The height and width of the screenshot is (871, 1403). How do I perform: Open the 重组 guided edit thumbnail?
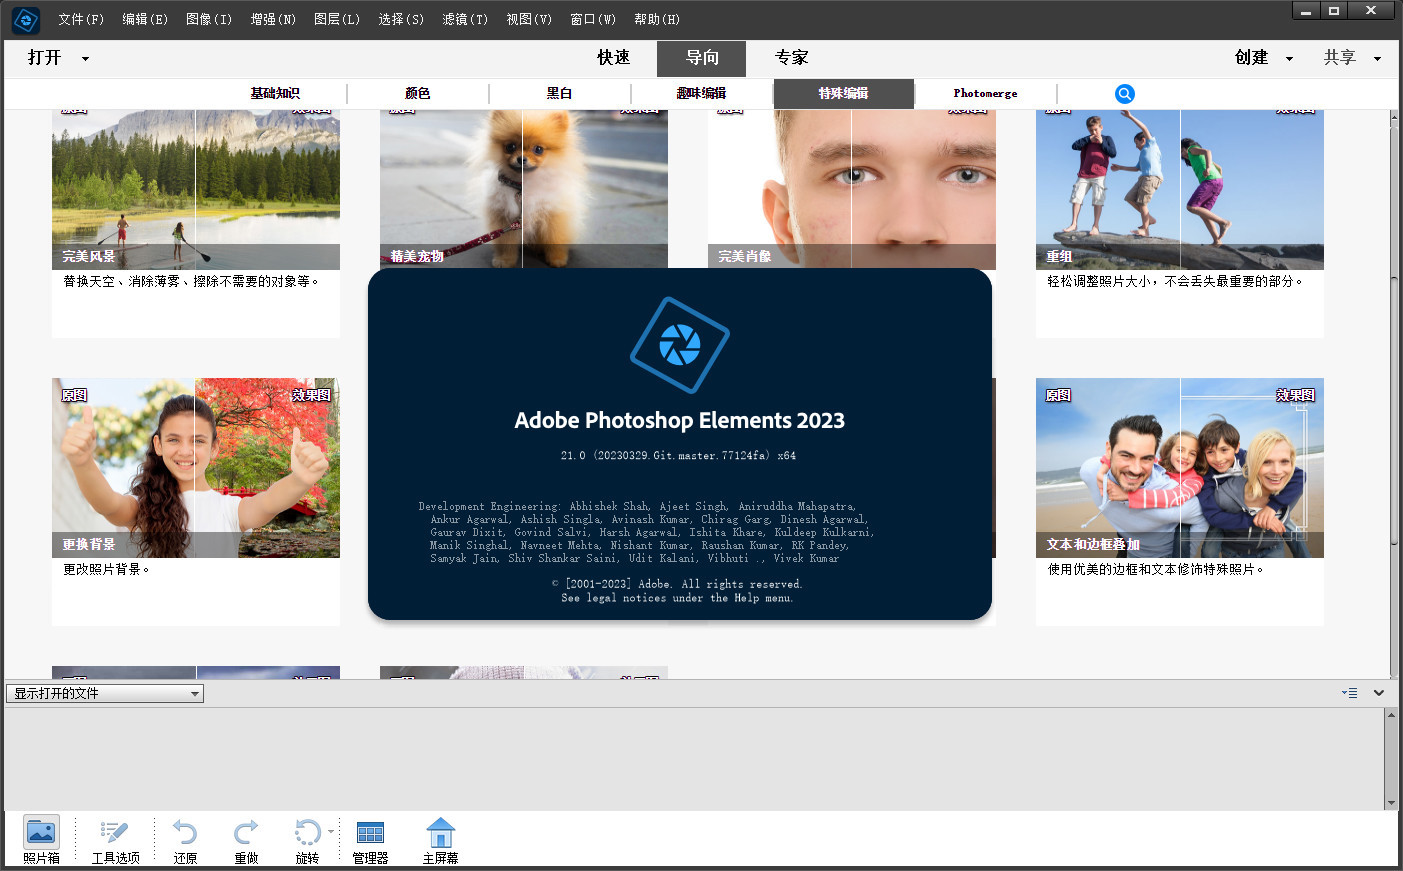[x=1180, y=189]
